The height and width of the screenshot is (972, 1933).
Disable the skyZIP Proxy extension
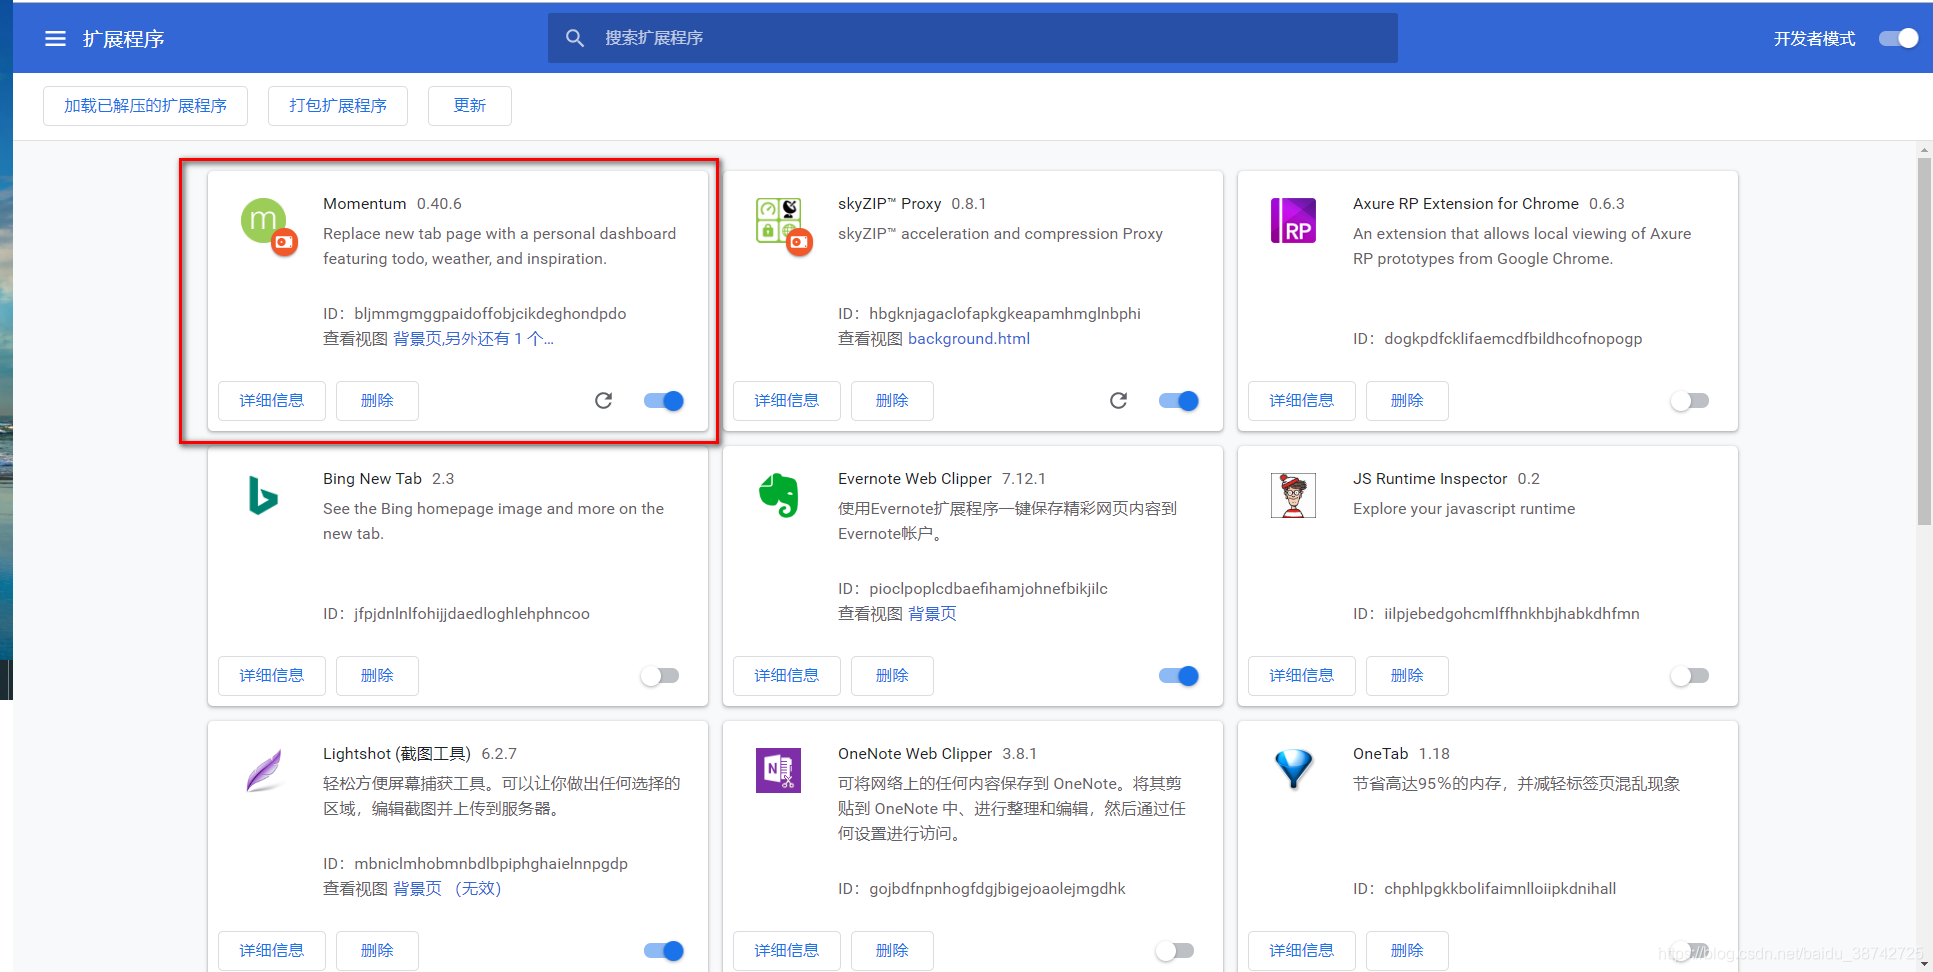coord(1179,400)
